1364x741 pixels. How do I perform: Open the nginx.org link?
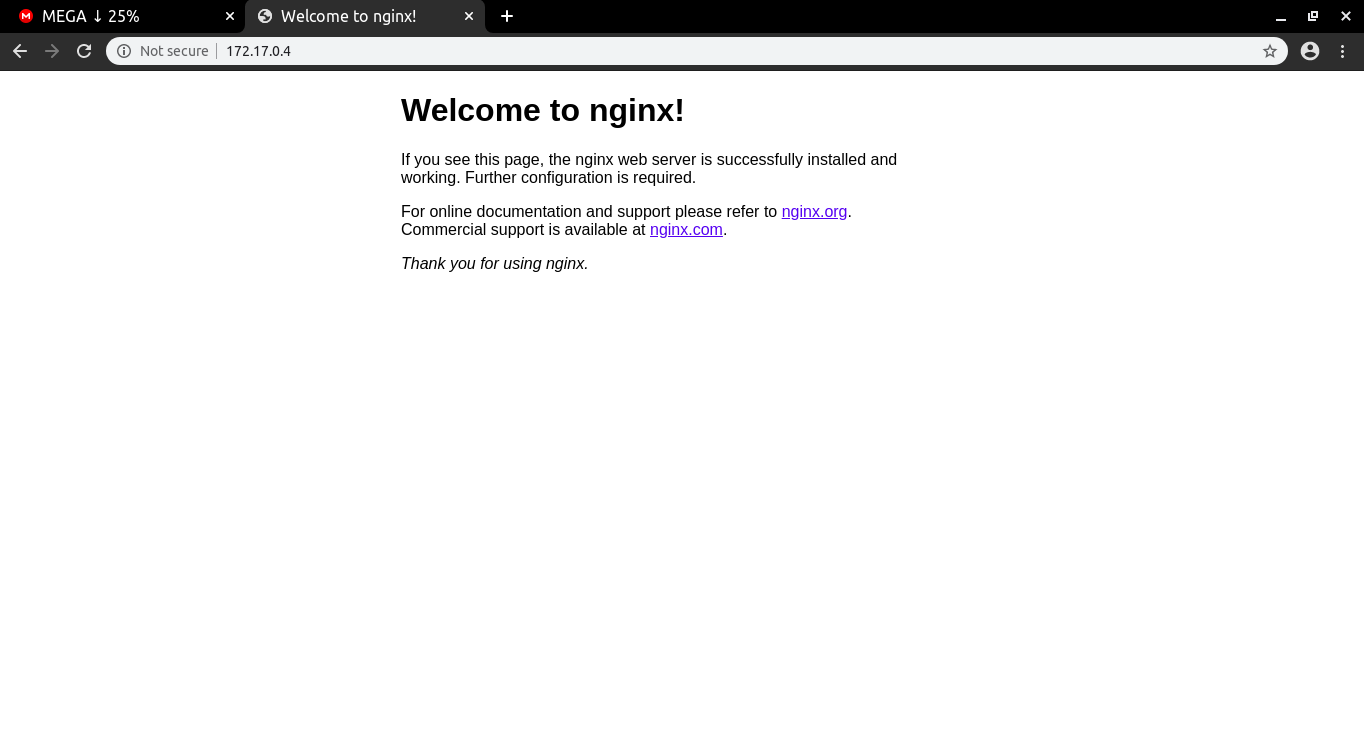814,212
